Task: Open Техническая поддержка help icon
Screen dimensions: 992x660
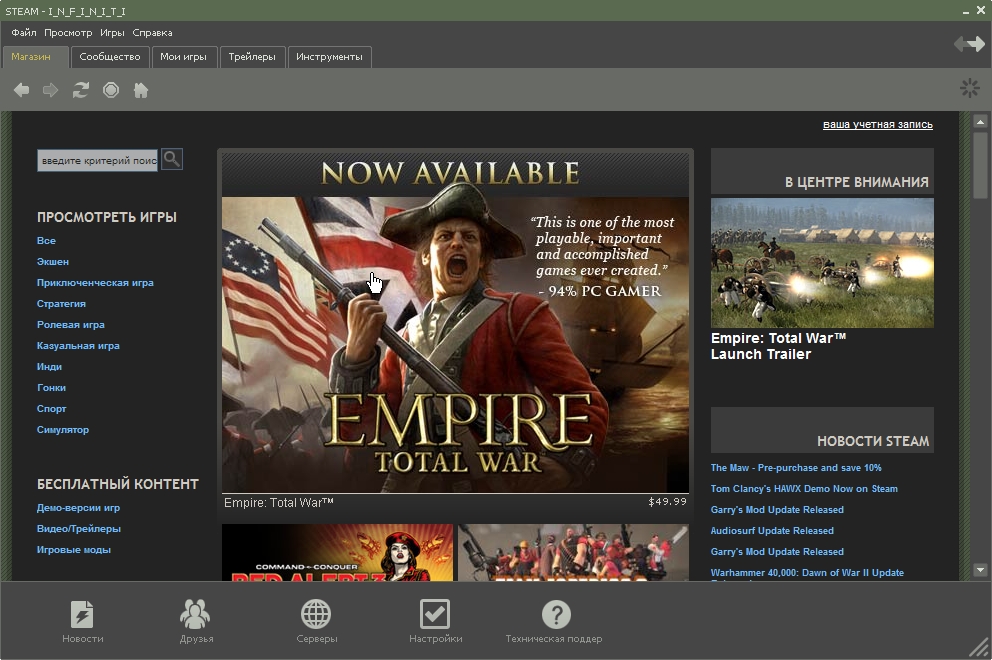Action: pos(554,621)
